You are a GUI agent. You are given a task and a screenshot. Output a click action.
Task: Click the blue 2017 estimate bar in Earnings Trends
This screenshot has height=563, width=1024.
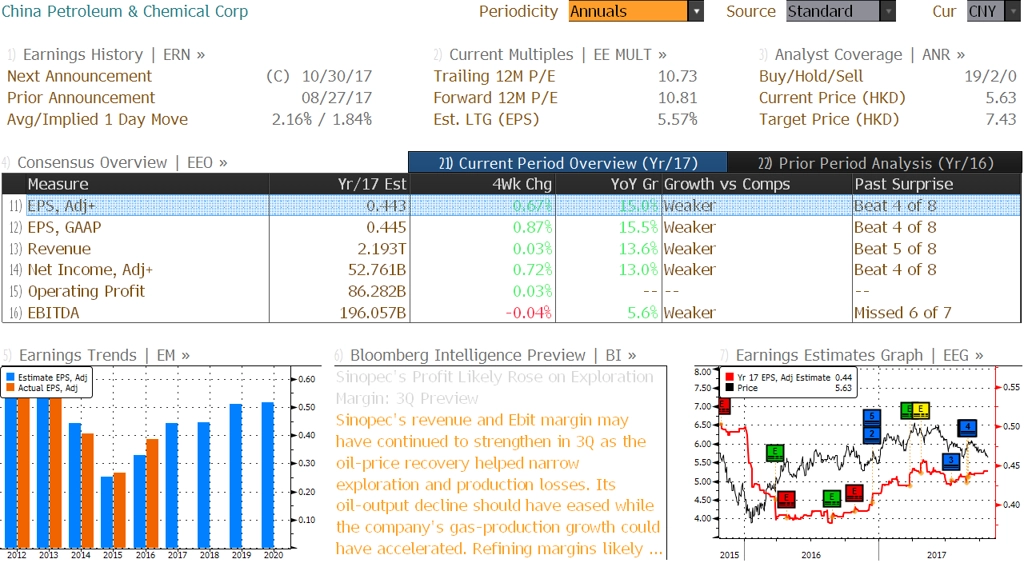coord(172,485)
